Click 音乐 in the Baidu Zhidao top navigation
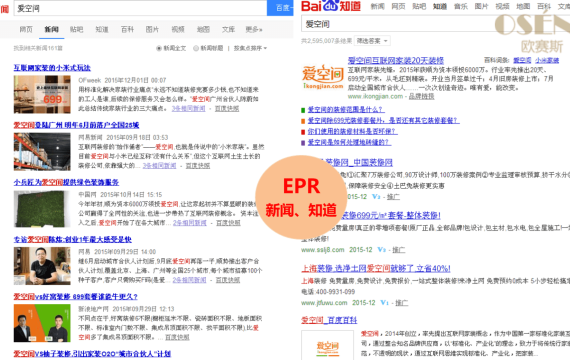Viewport: 570px width, 360px height. (x=461, y=7)
